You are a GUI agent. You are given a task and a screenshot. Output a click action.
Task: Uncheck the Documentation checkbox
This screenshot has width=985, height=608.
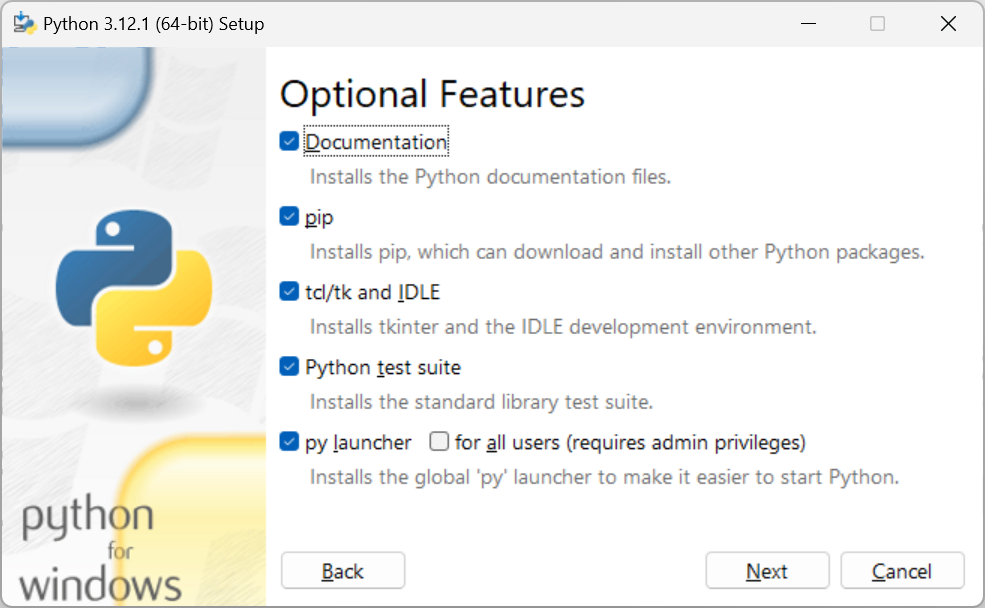(289, 142)
